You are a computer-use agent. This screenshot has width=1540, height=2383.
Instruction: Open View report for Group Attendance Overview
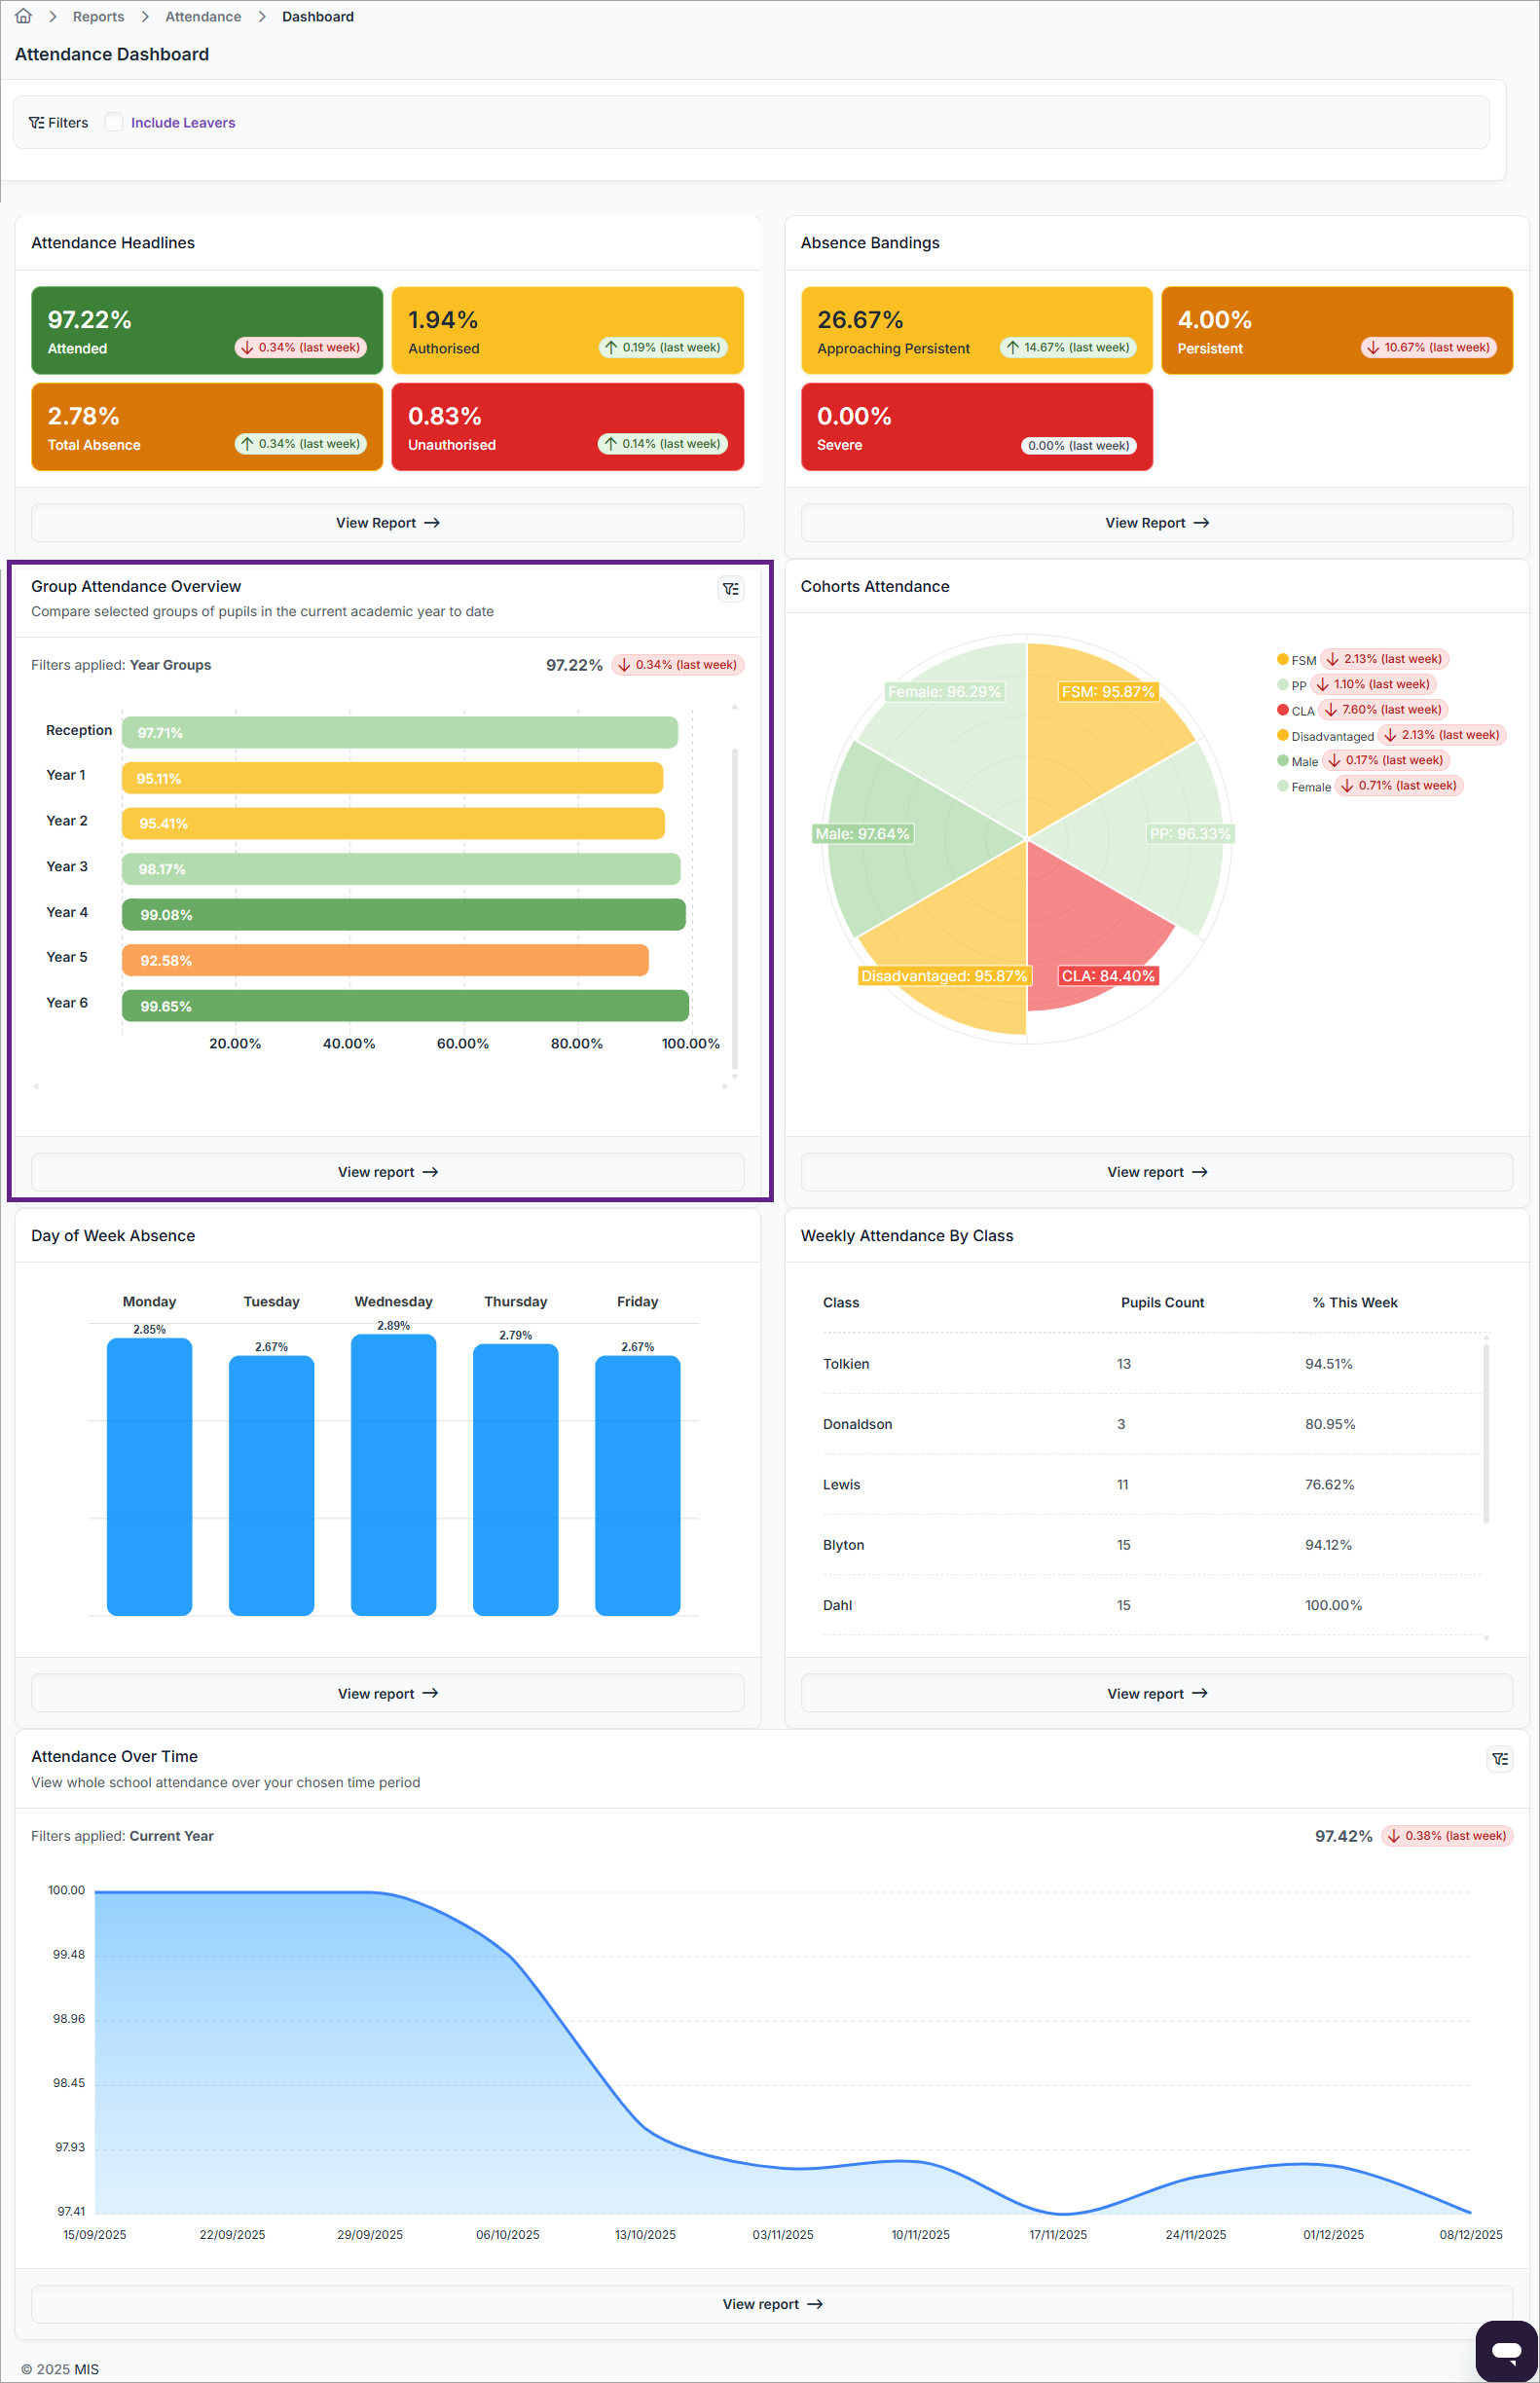pyautogui.click(x=388, y=1172)
